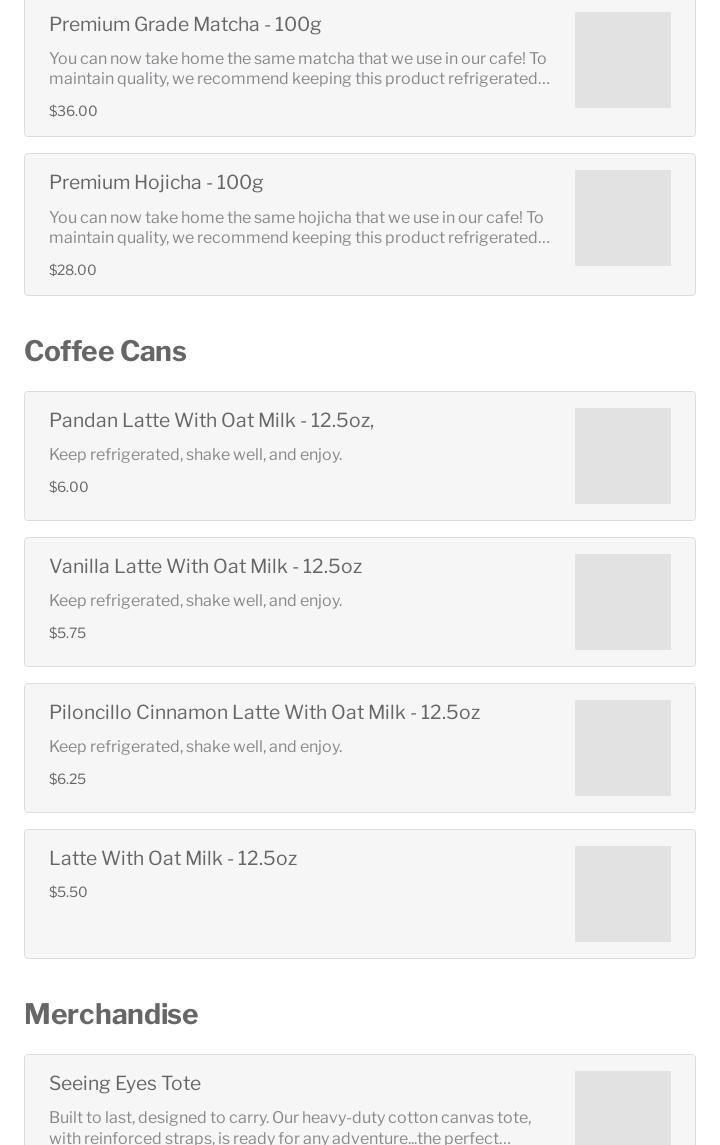720x1145 pixels.
Task: Click the $6.25 Piloncillo latte price
Action: [67, 779]
